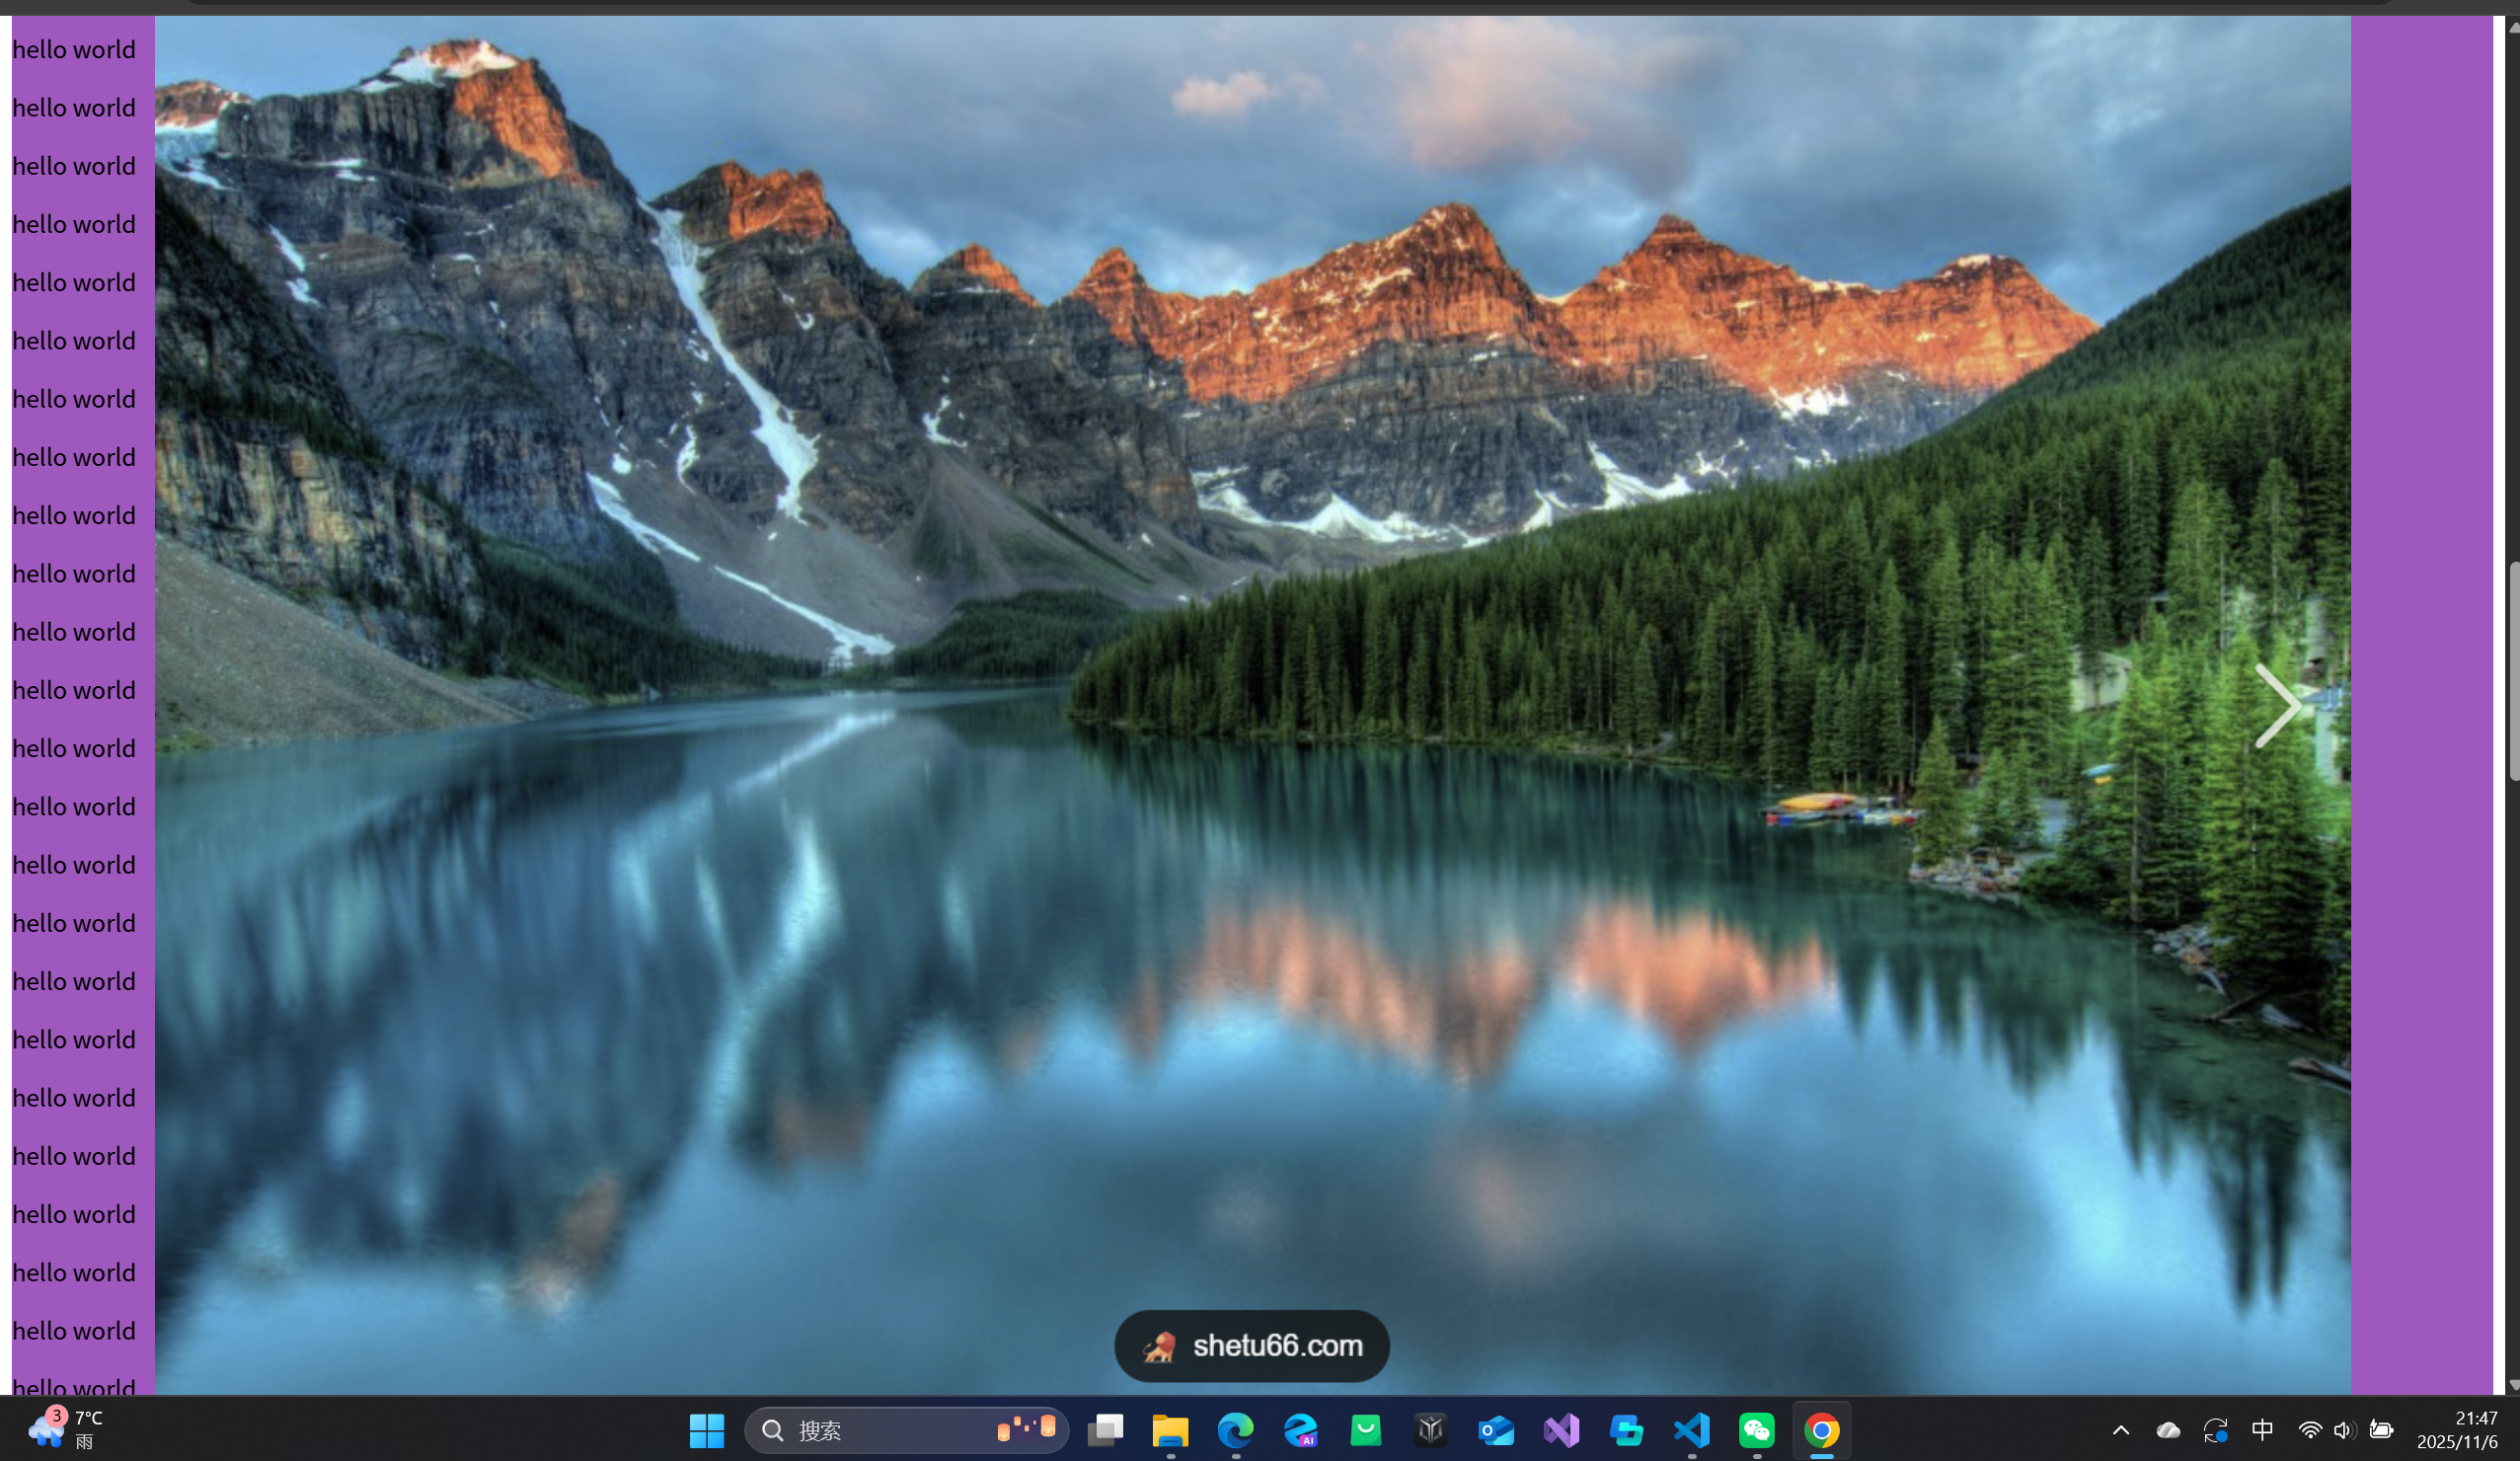Open WeChat from the taskbar

(1757, 1430)
